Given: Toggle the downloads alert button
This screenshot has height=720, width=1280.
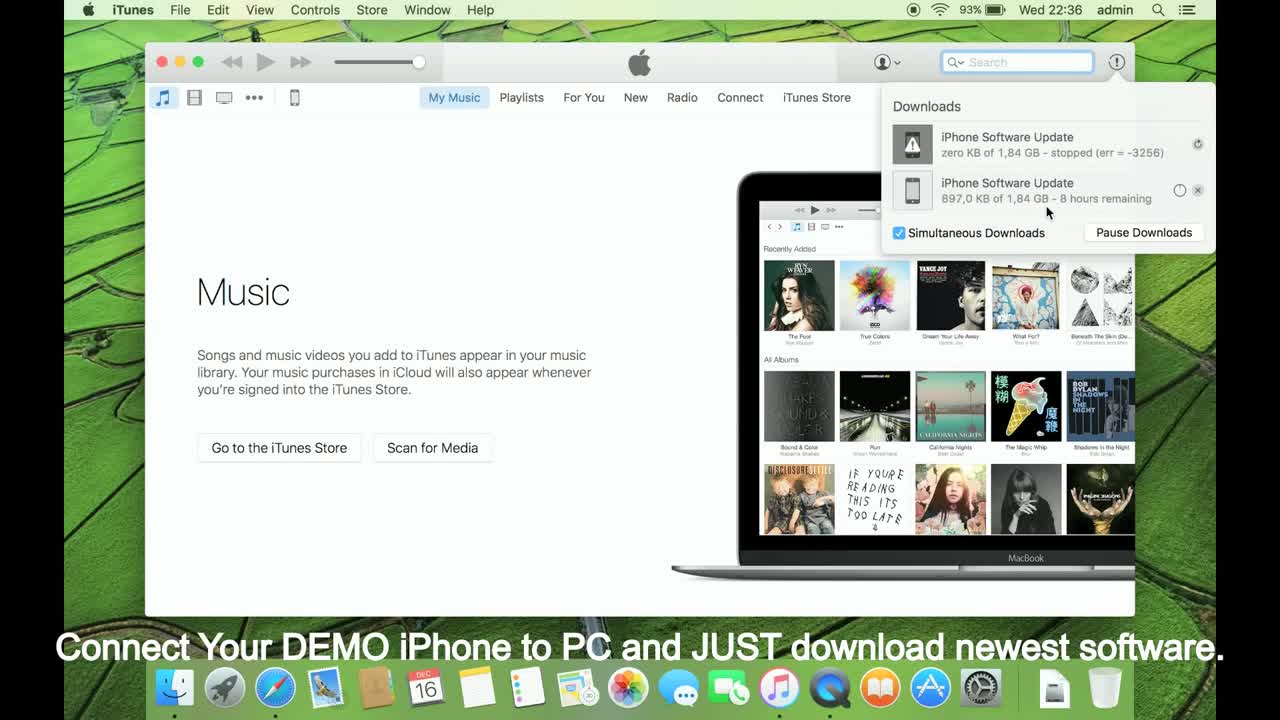Looking at the screenshot, I should [1117, 62].
